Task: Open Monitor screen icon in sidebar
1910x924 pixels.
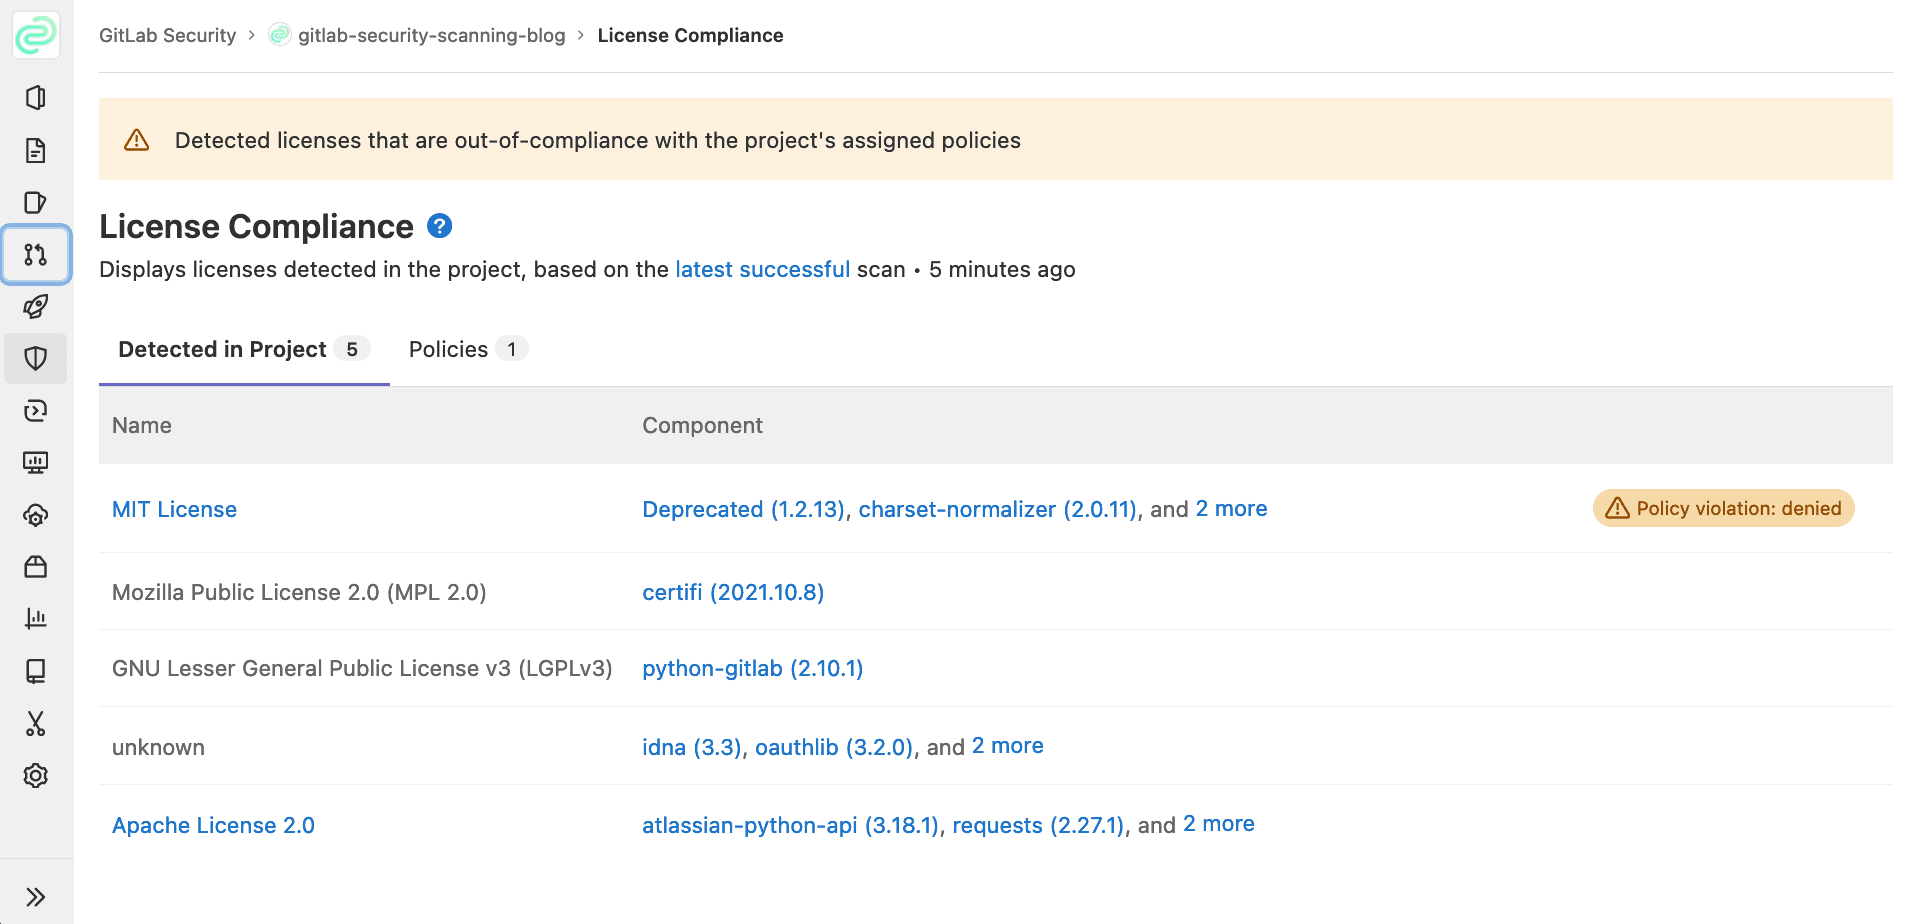Action: click(x=36, y=463)
